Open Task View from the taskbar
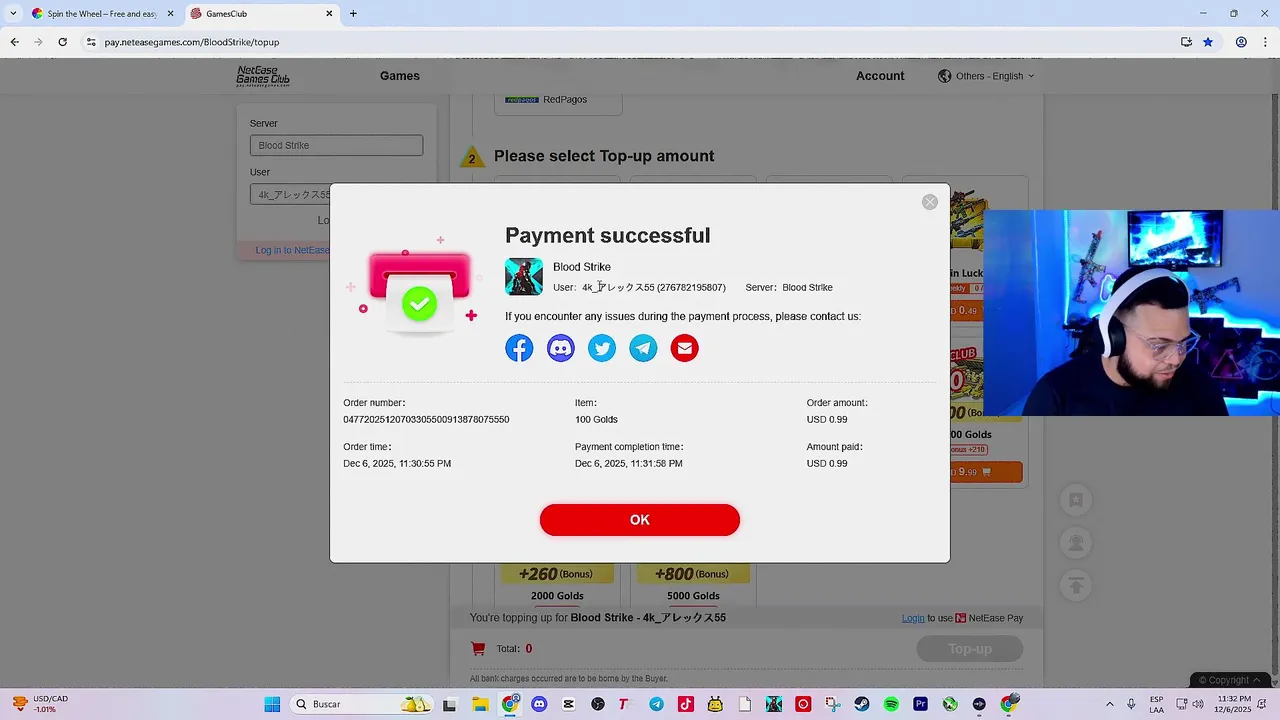Viewport: 1280px width, 720px height. (x=450, y=704)
